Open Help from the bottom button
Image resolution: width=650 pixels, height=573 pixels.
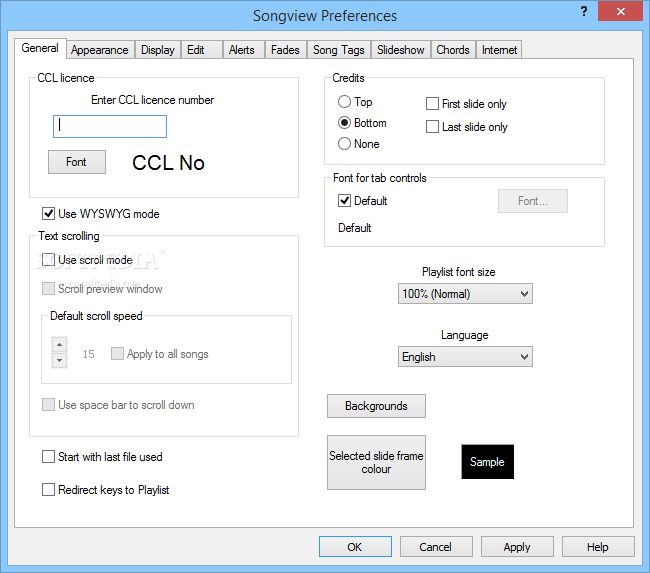[x=598, y=546]
